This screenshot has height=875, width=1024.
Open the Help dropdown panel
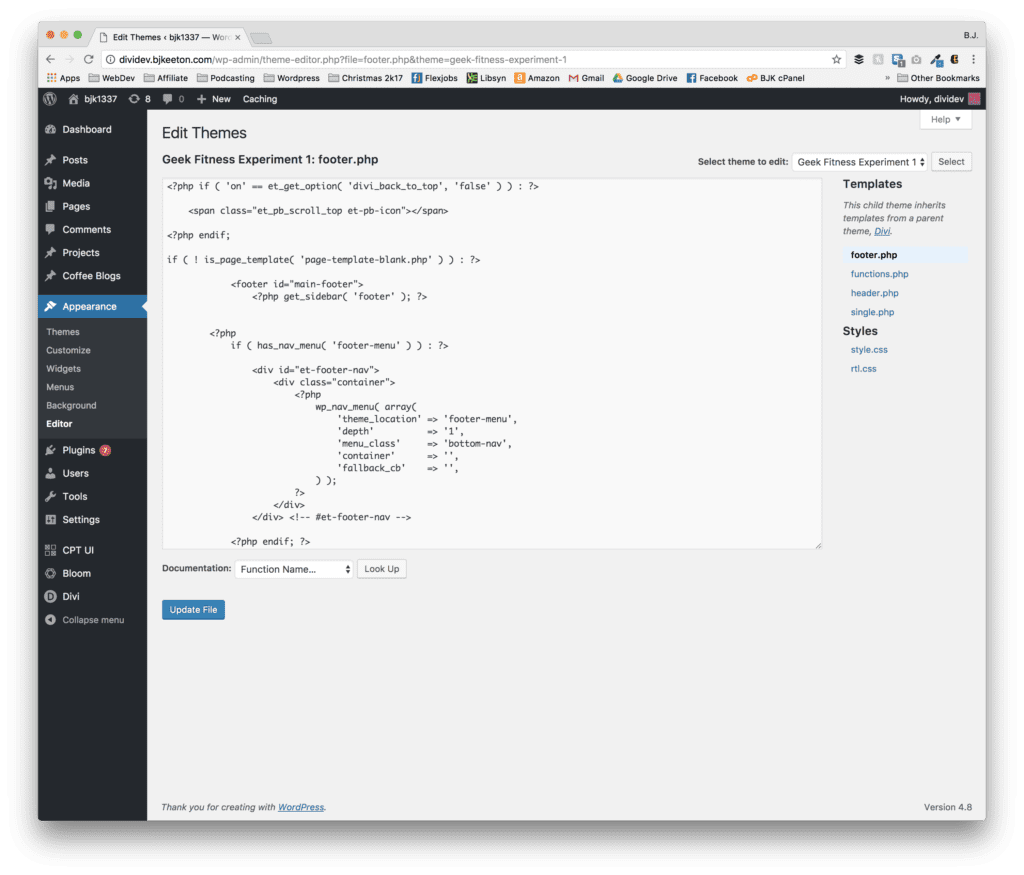[x=944, y=119]
